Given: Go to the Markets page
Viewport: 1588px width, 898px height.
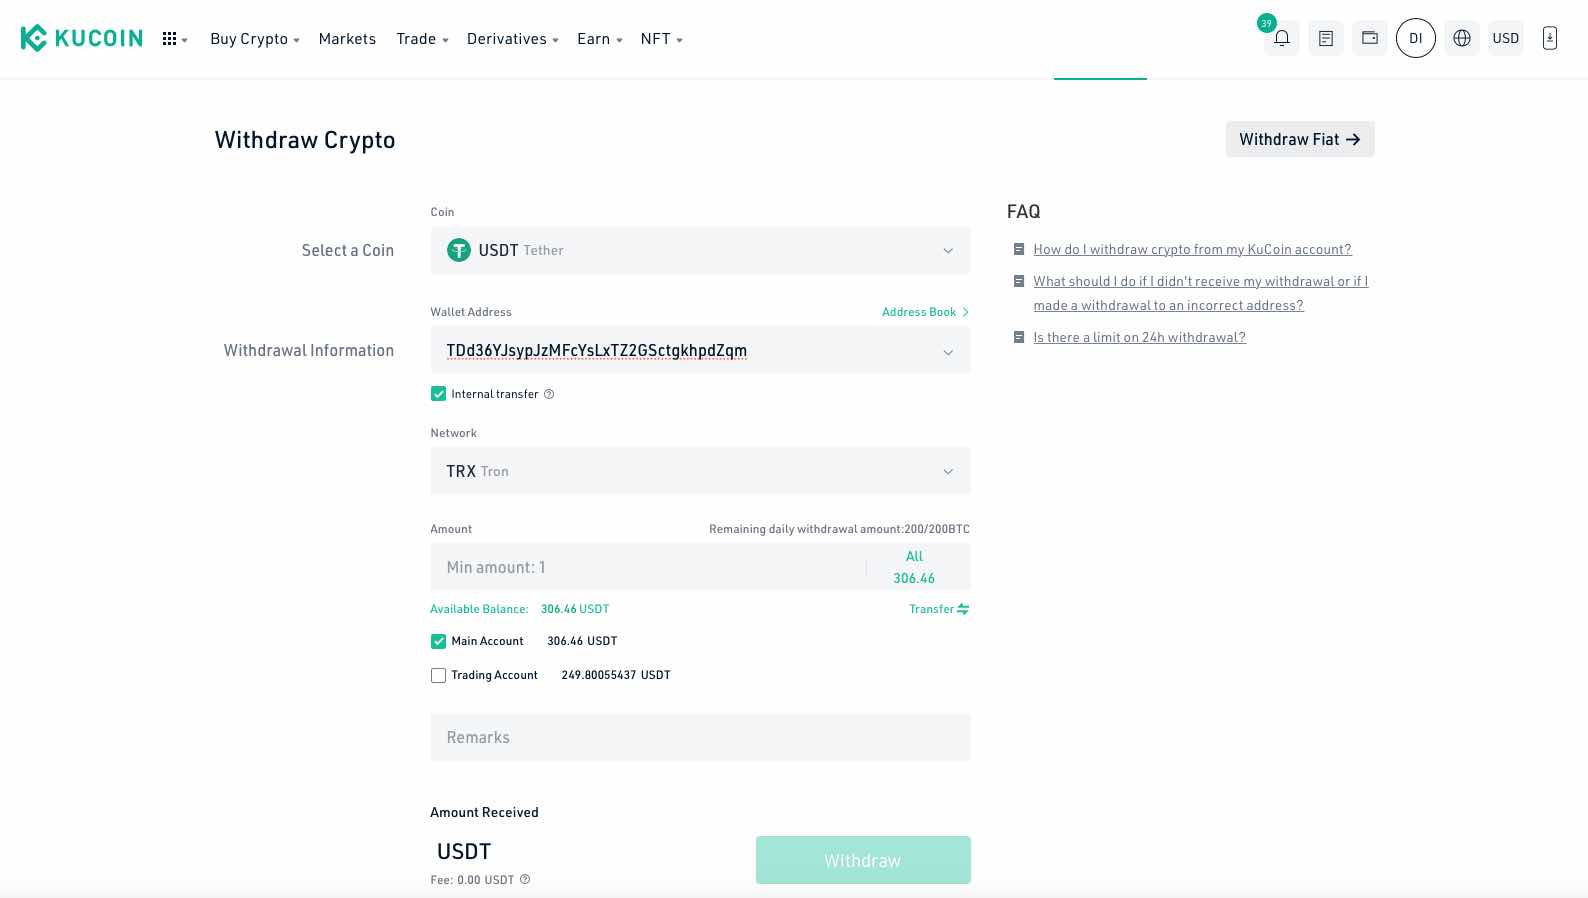Looking at the screenshot, I should [347, 39].
